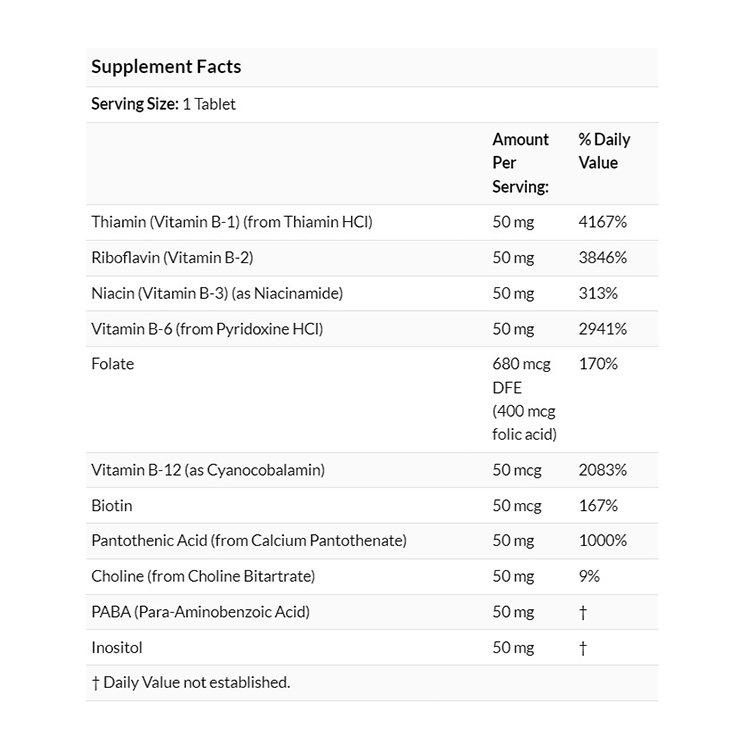Viewport: 750px width, 750px height.
Task: Click the Niacin (Vitamin B-3) row label
Action: pyautogui.click(x=217, y=293)
